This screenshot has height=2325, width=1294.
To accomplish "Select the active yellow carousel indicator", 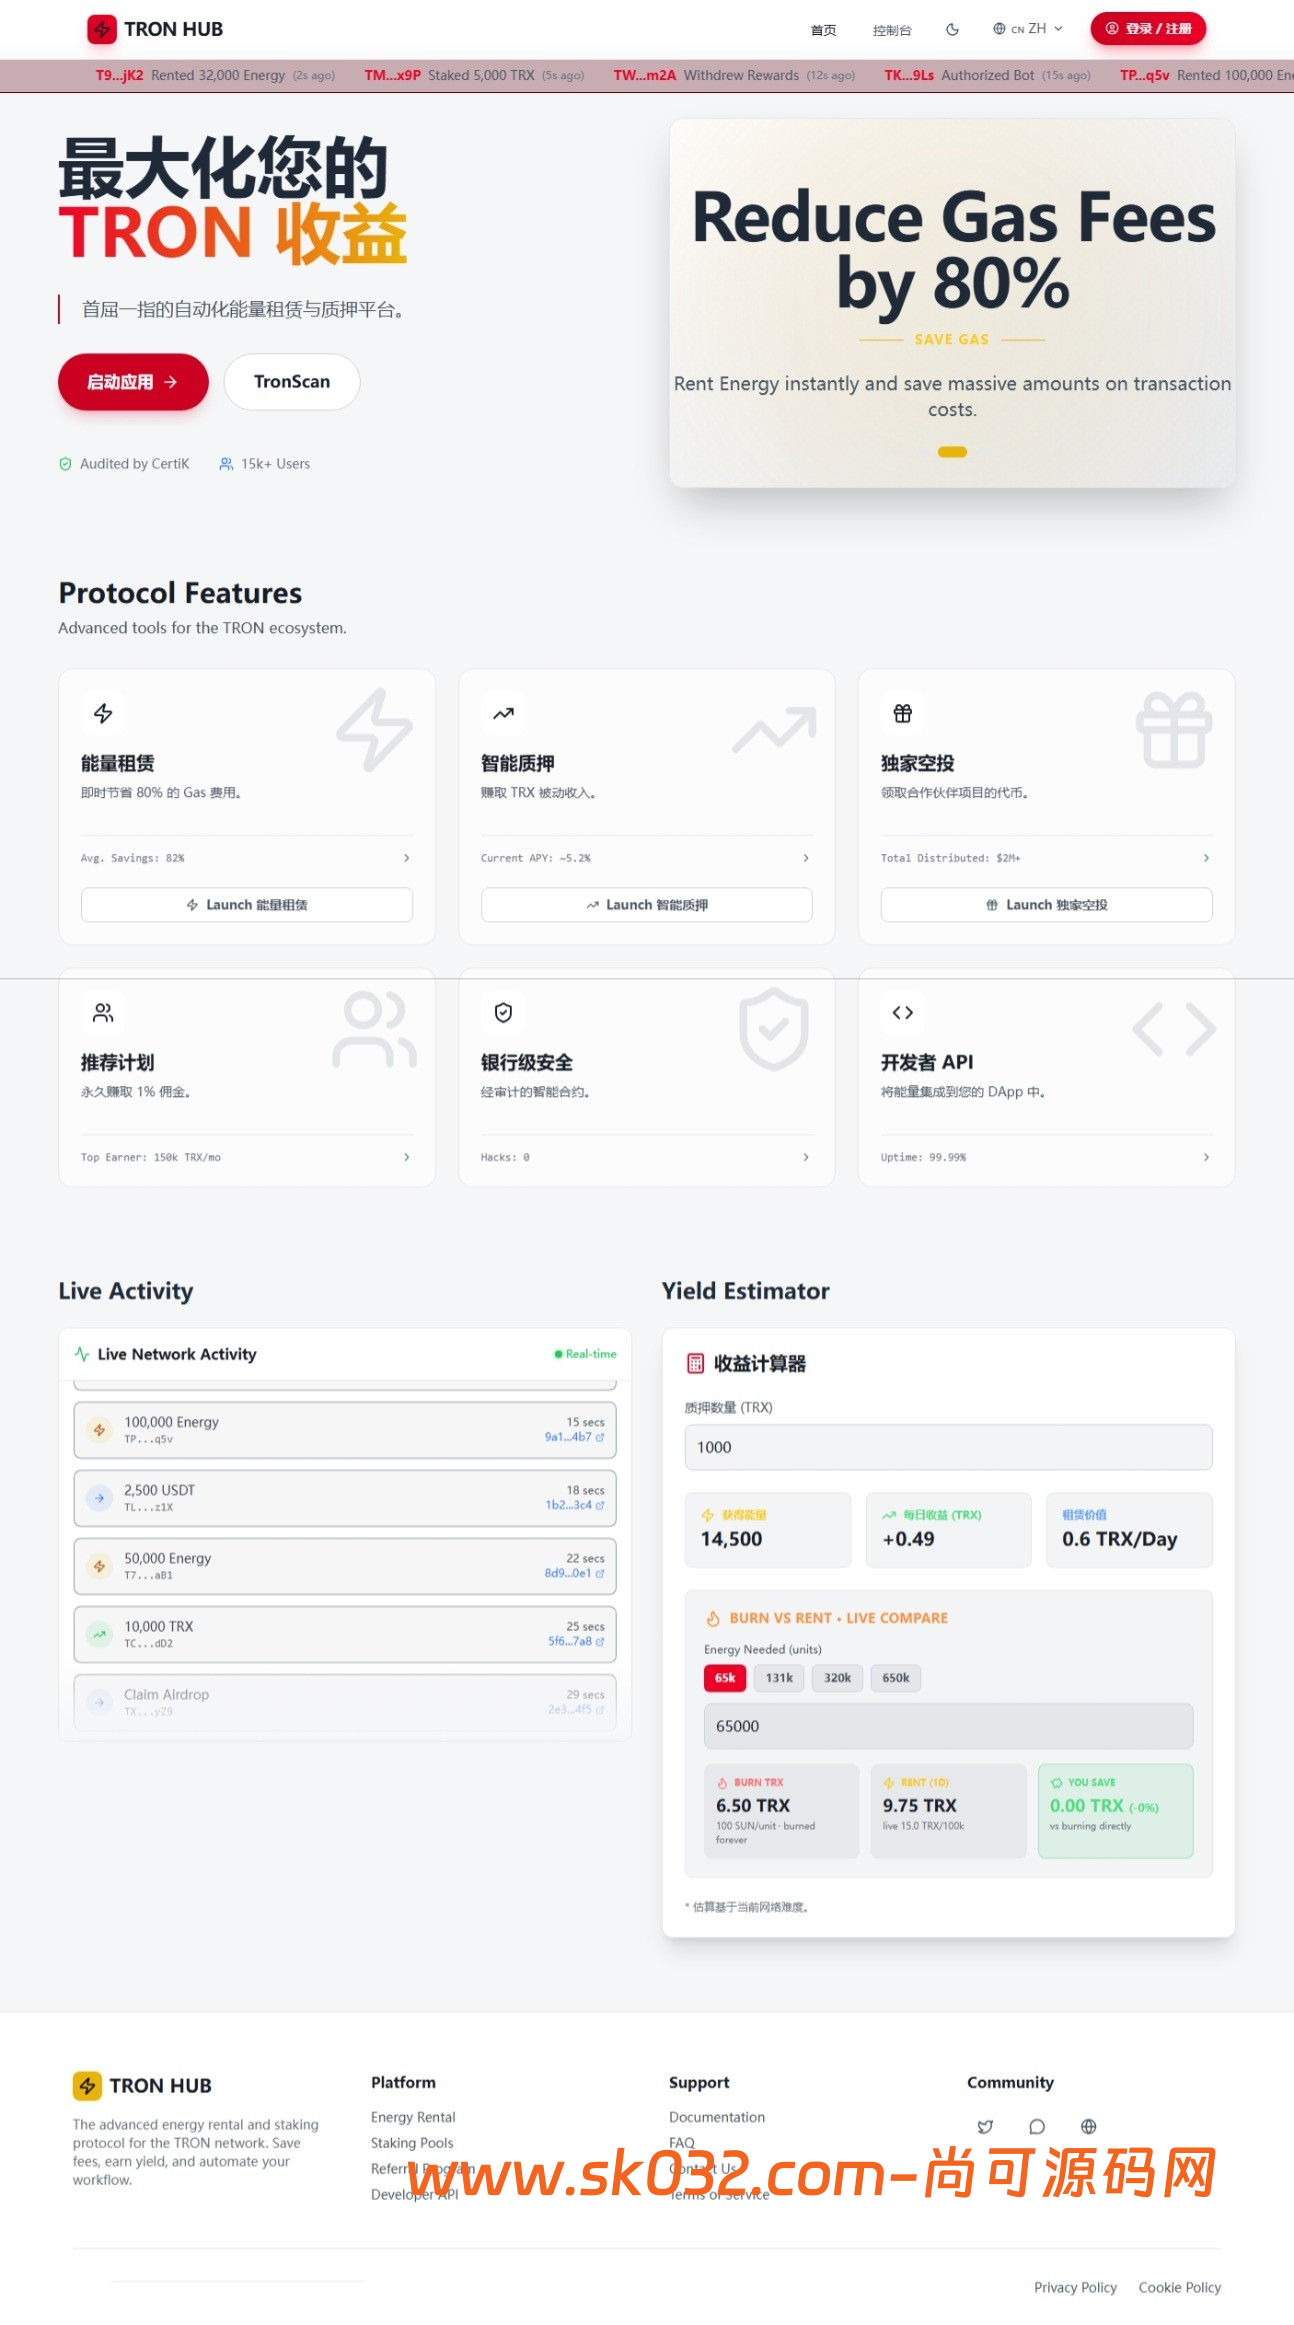I will pos(952,452).
